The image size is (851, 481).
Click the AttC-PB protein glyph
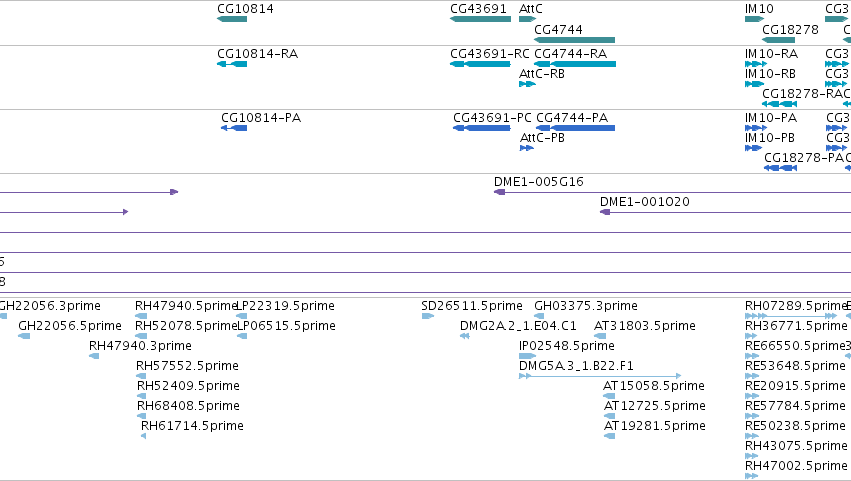(526, 148)
